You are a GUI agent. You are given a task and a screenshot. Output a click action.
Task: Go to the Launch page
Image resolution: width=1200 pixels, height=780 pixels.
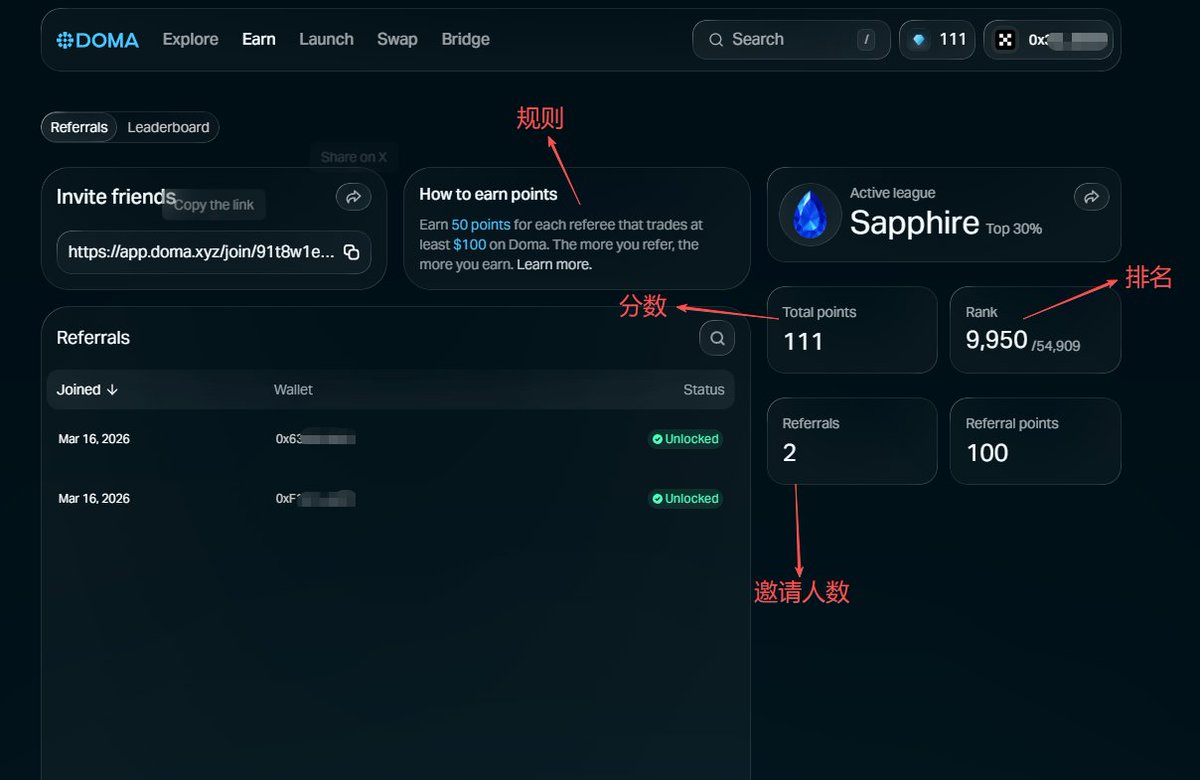(x=326, y=39)
